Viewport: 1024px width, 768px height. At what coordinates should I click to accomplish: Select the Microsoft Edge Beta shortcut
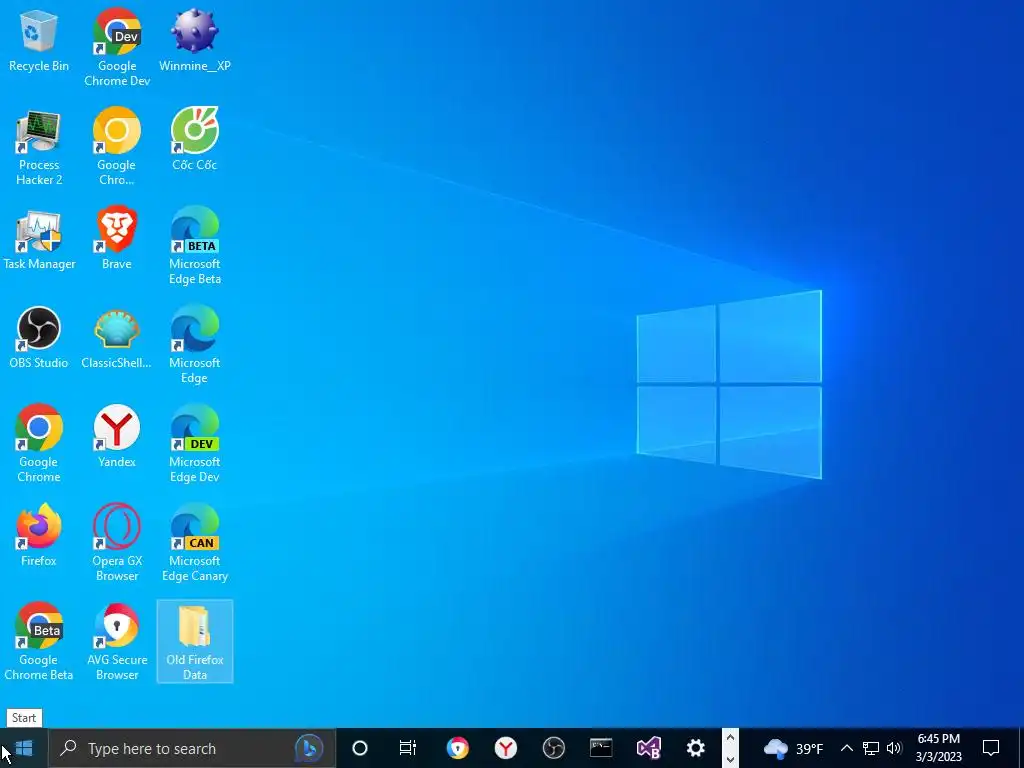(x=195, y=246)
